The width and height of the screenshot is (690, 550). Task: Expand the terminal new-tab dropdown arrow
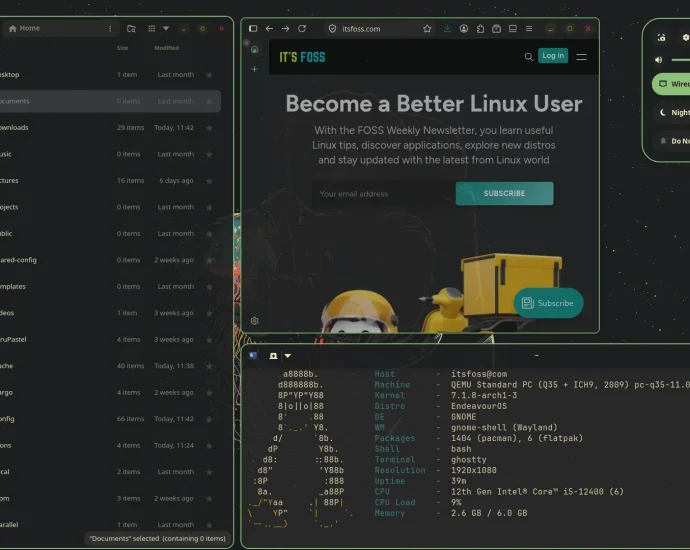[x=288, y=356]
